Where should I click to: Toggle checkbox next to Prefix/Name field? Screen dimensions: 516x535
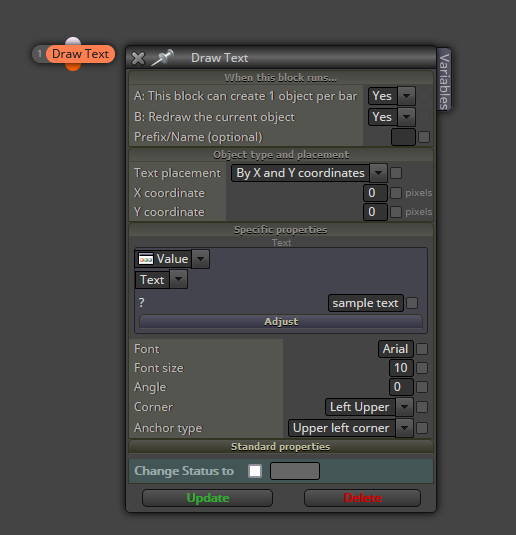(x=424, y=137)
